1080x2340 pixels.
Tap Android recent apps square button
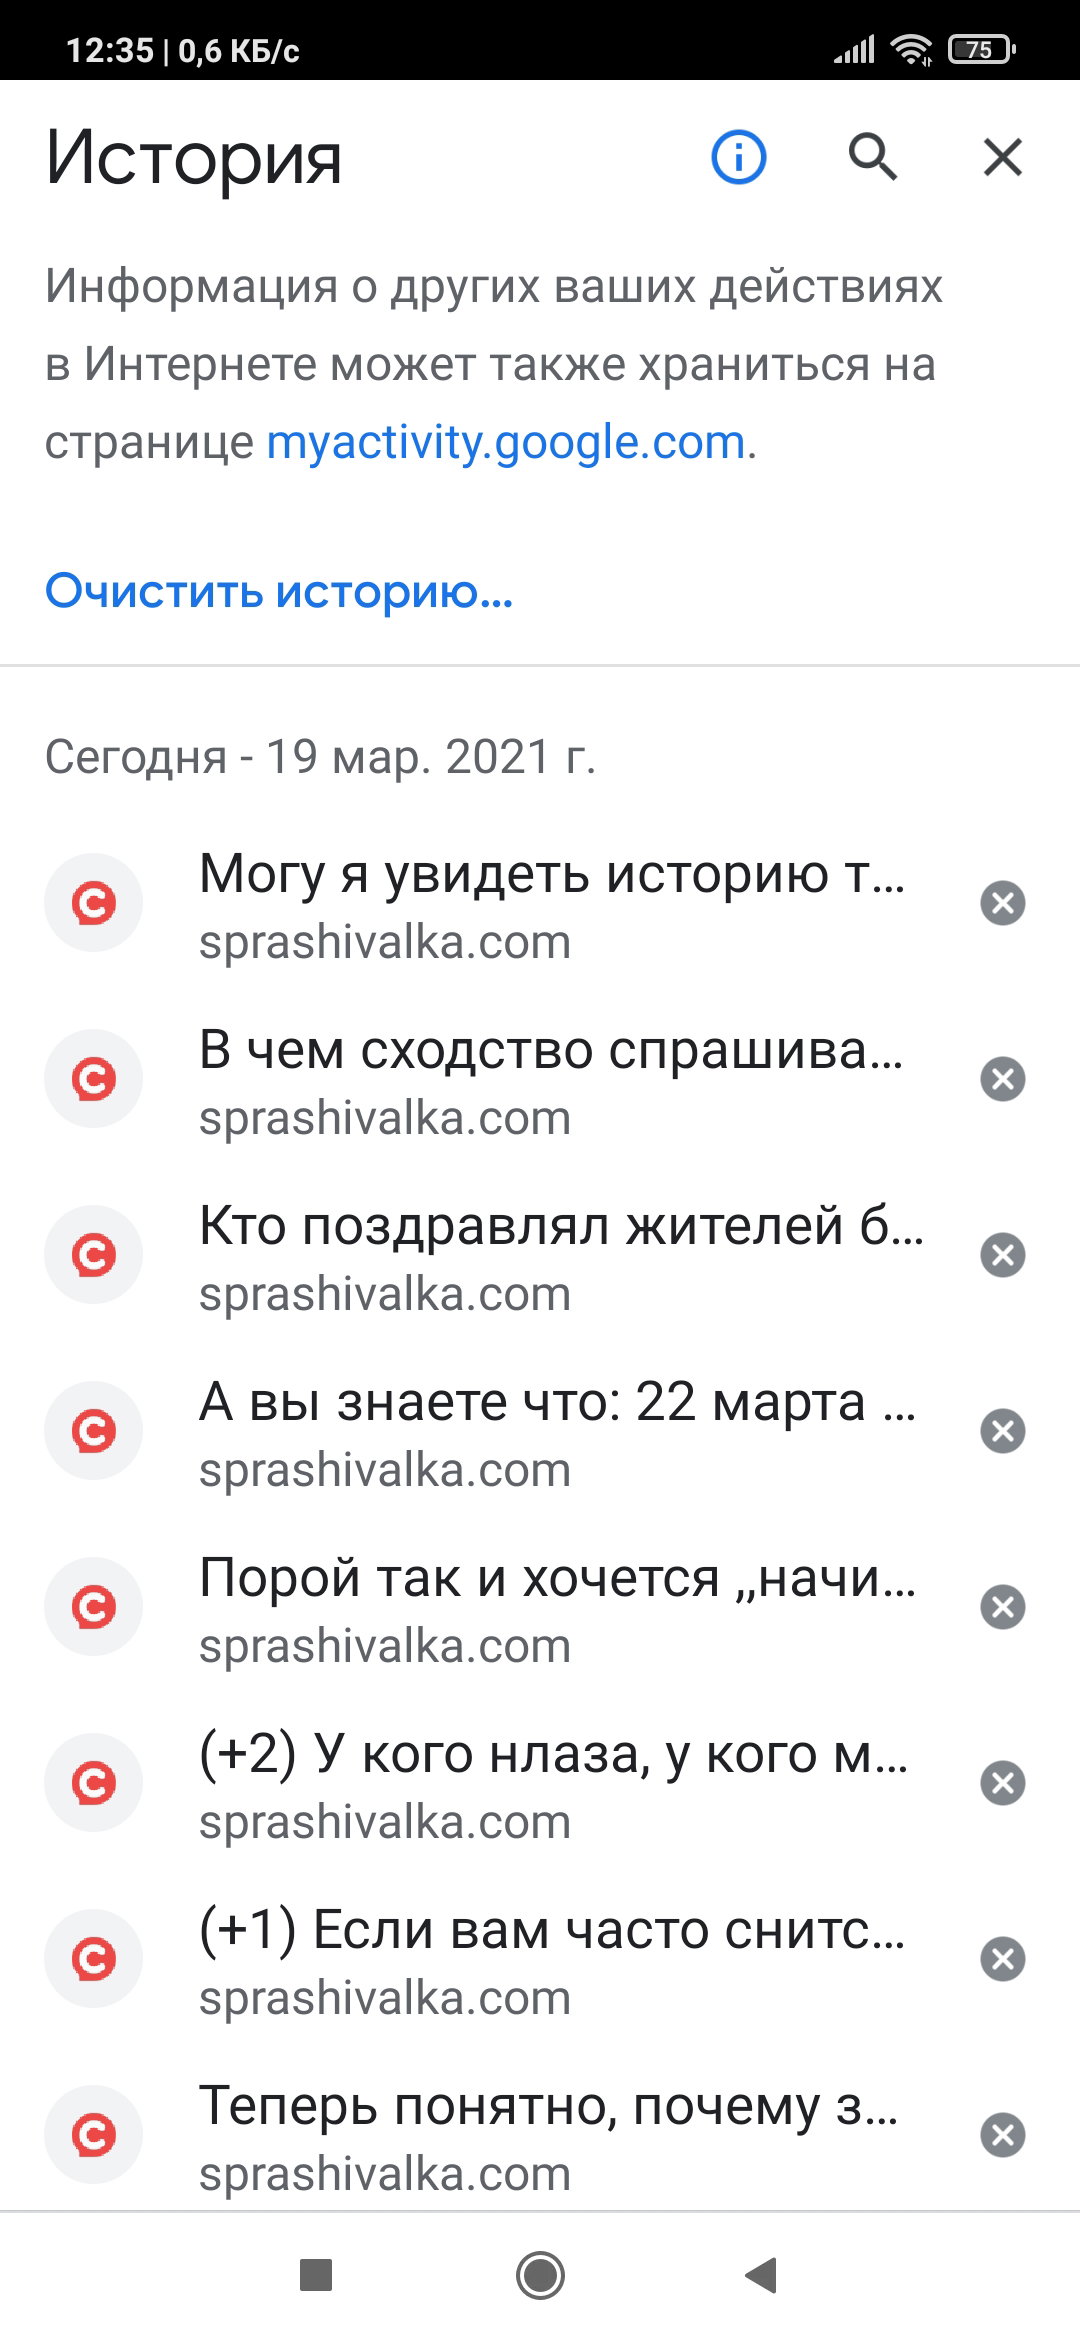pos(316,2275)
